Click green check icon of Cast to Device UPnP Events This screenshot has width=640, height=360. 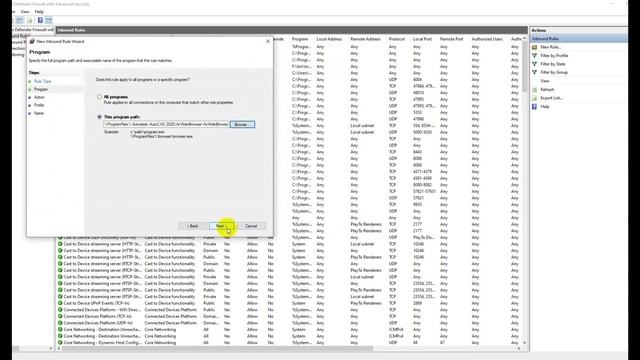pos(60,303)
